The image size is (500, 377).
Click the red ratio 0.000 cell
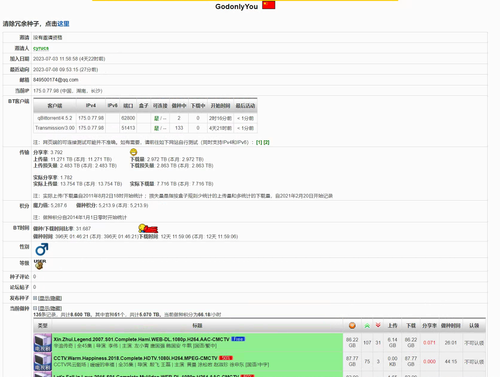pyautogui.click(x=429, y=362)
